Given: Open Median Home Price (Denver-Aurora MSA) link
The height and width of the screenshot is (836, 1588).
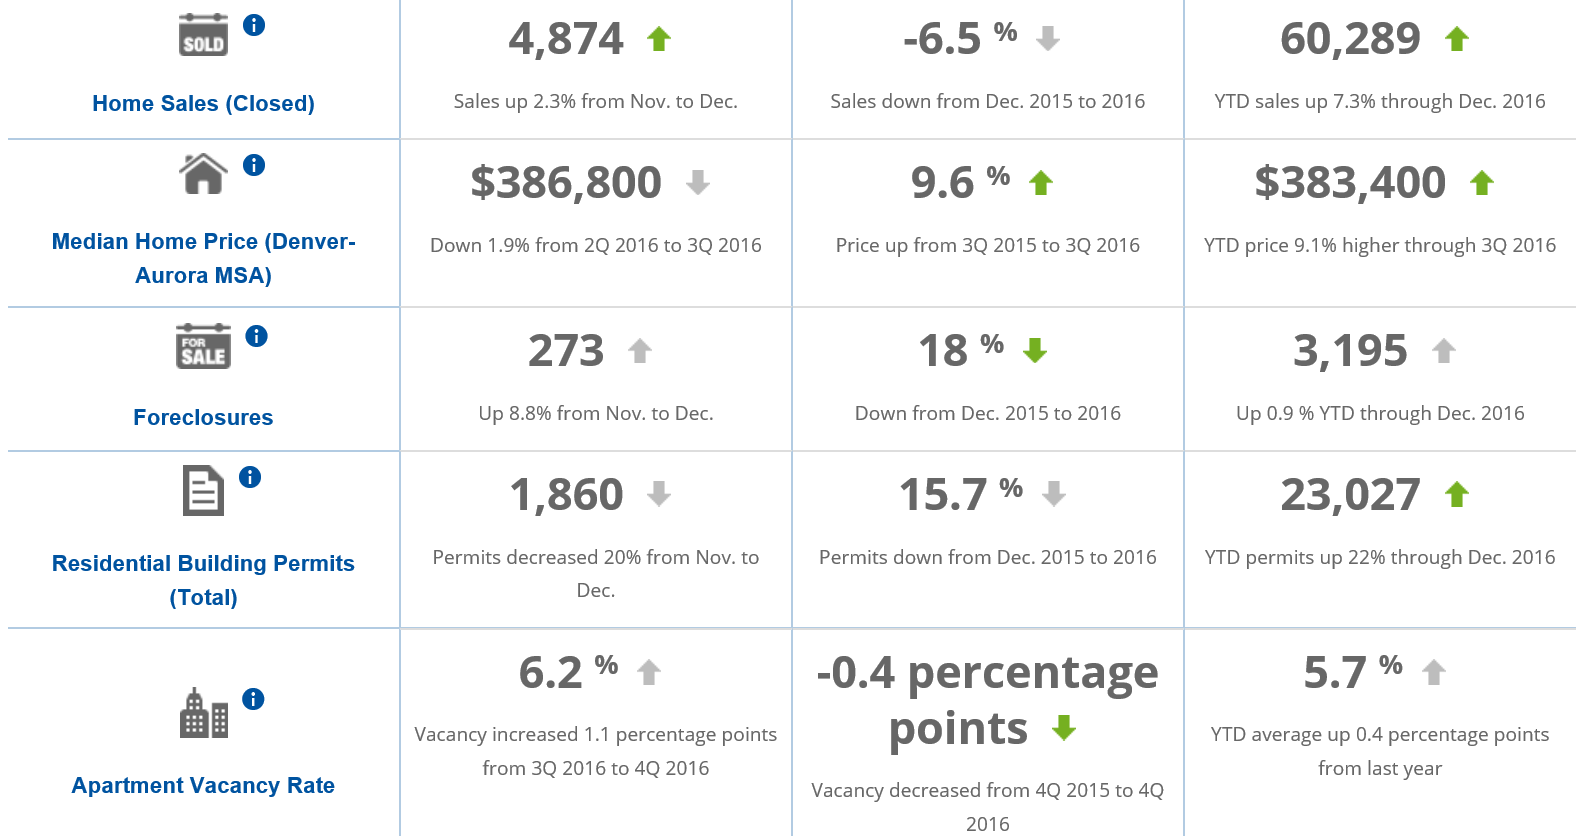Looking at the screenshot, I should pos(203,258).
